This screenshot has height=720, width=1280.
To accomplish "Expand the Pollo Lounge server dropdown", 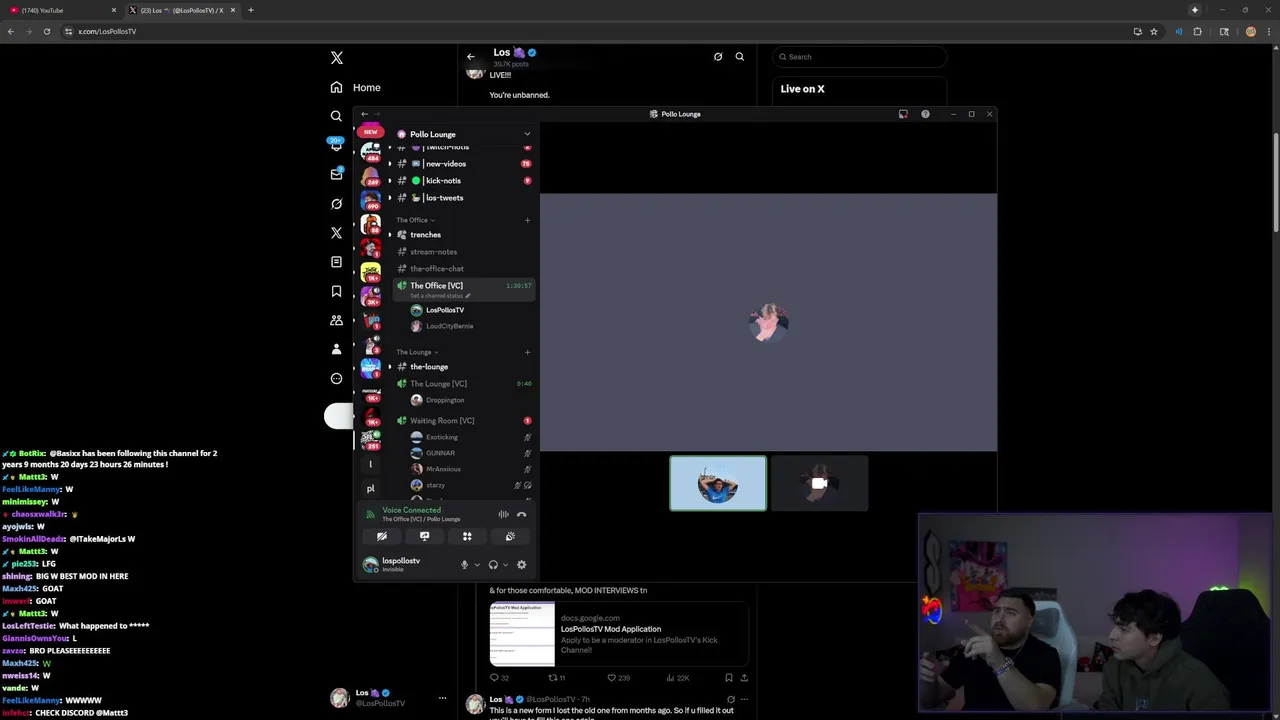I will click(x=527, y=134).
